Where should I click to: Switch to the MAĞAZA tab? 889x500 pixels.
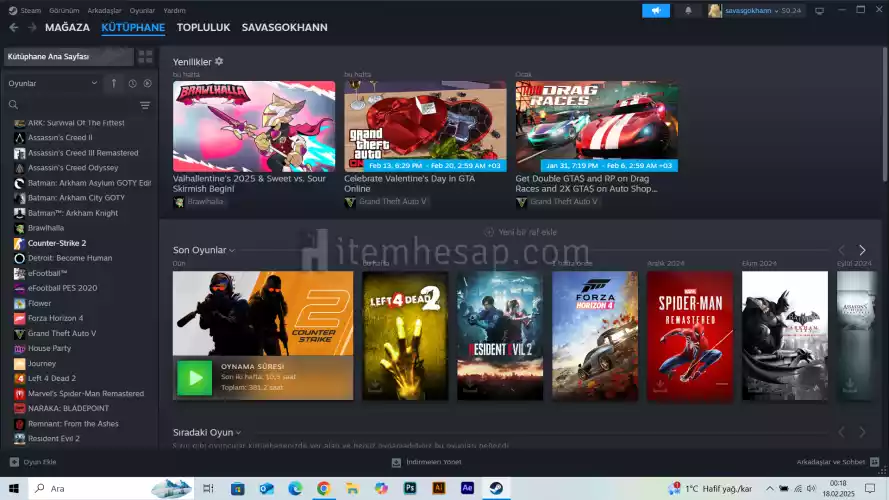(x=67, y=28)
